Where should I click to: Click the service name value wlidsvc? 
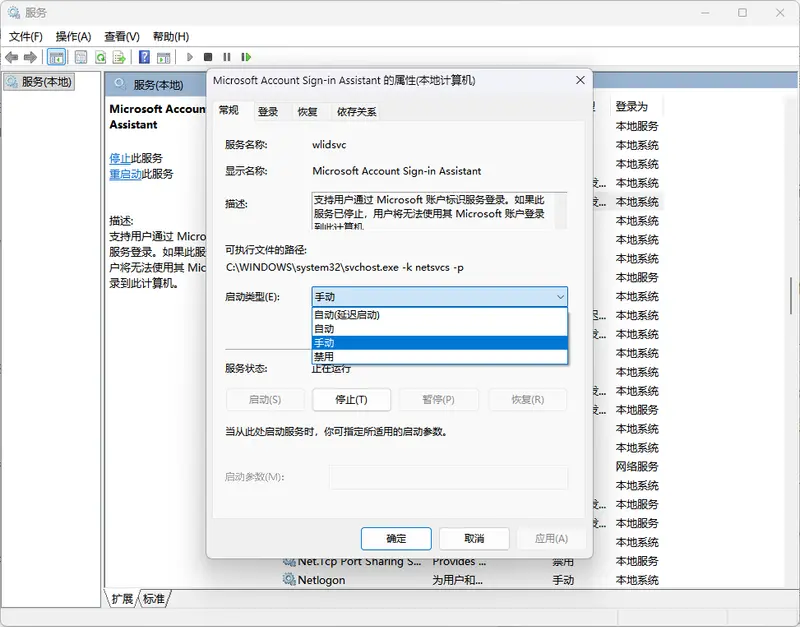329,145
